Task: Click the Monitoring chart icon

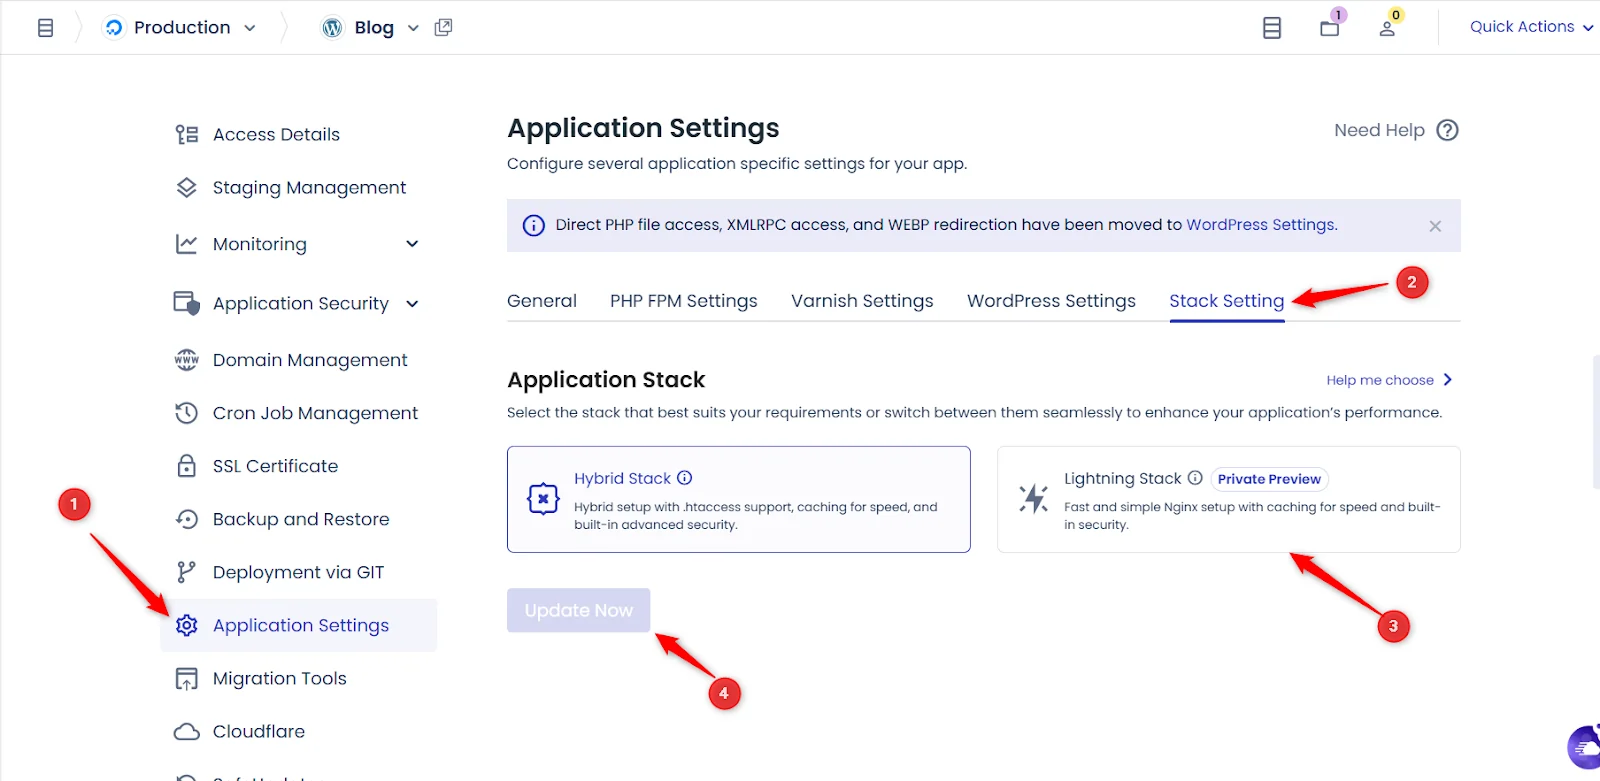Action: (x=187, y=244)
